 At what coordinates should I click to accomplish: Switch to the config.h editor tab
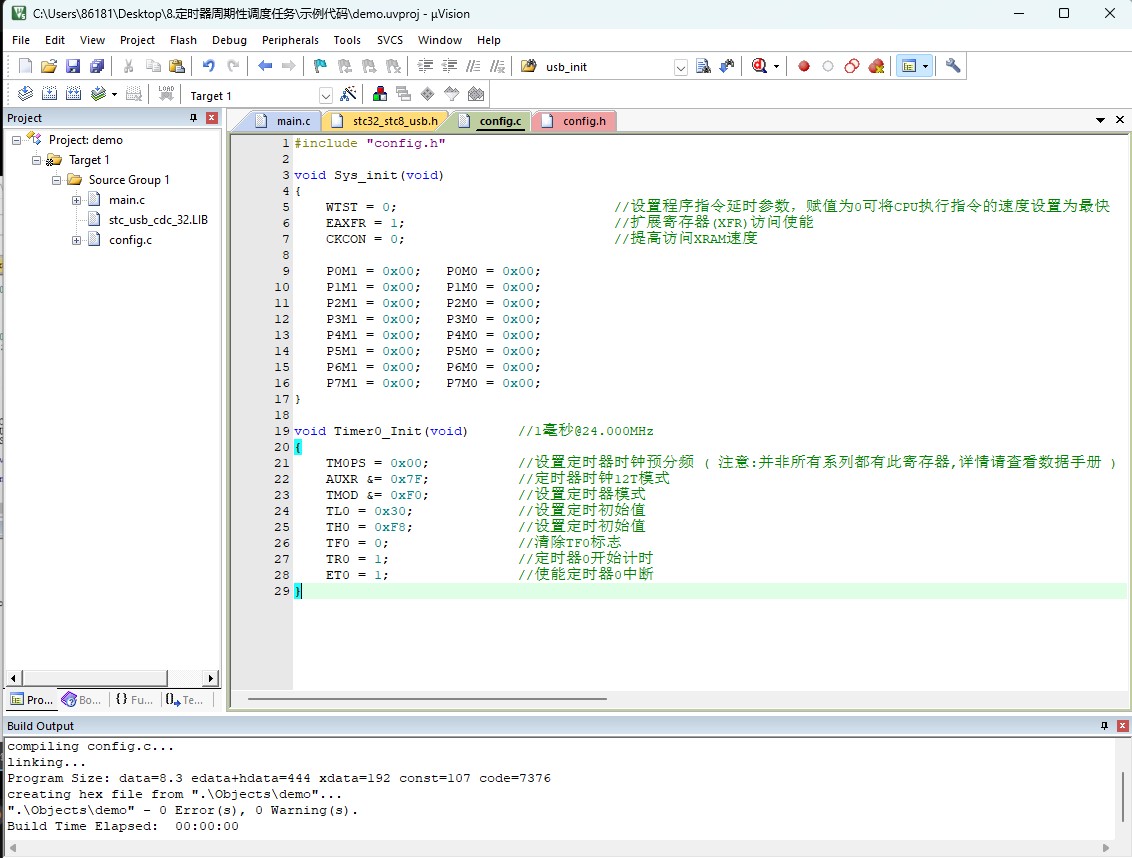tap(575, 121)
